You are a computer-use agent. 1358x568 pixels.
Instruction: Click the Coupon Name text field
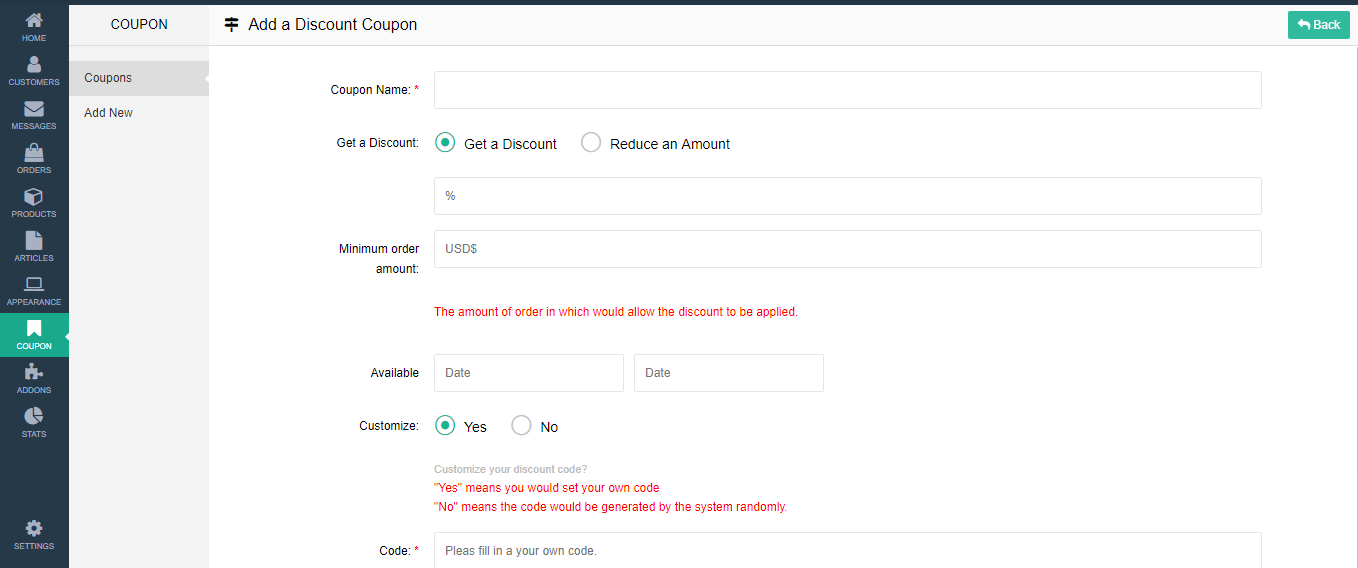[847, 90]
